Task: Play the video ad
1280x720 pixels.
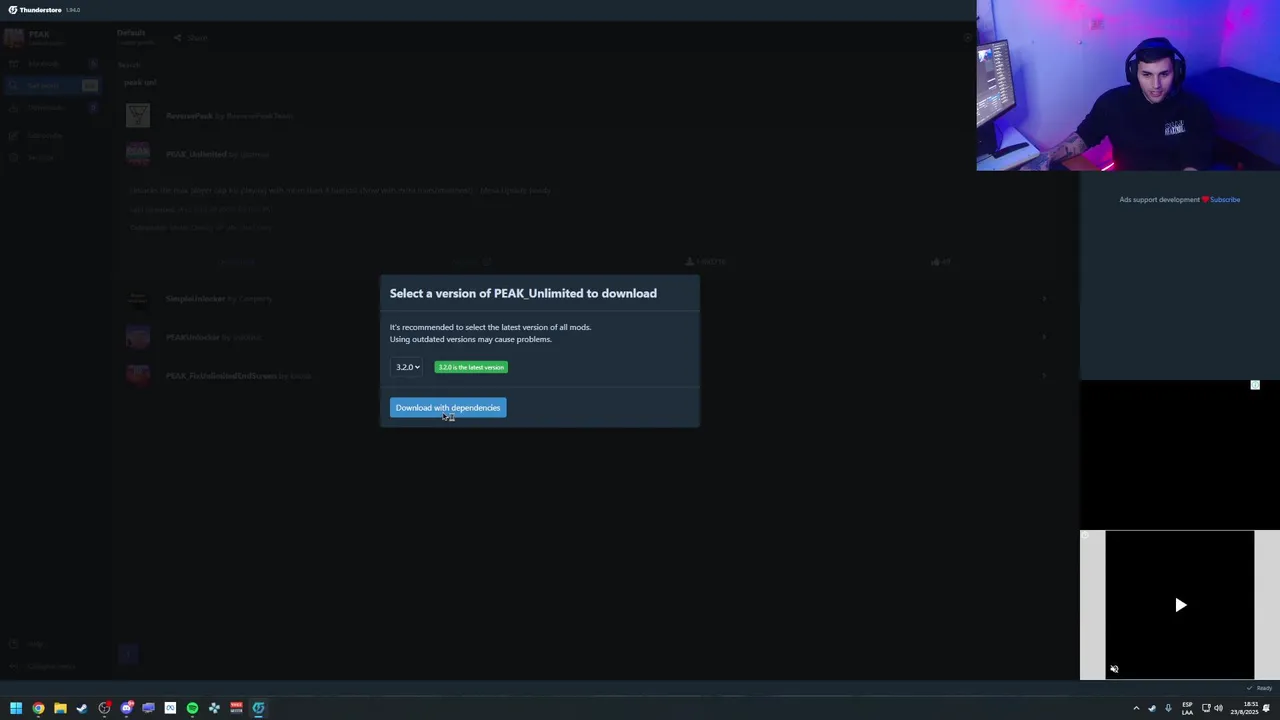Action: click(x=1180, y=605)
